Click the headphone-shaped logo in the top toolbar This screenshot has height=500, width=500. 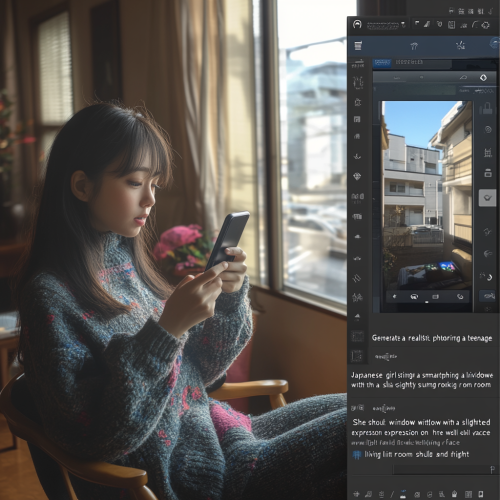click(357, 24)
